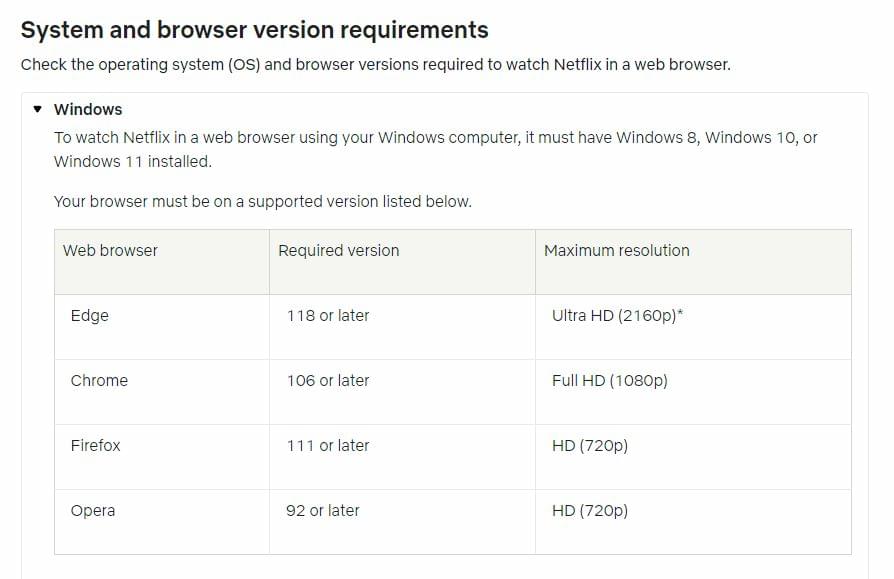
Task: Select the Firefox browser cell
Action: (162, 457)
